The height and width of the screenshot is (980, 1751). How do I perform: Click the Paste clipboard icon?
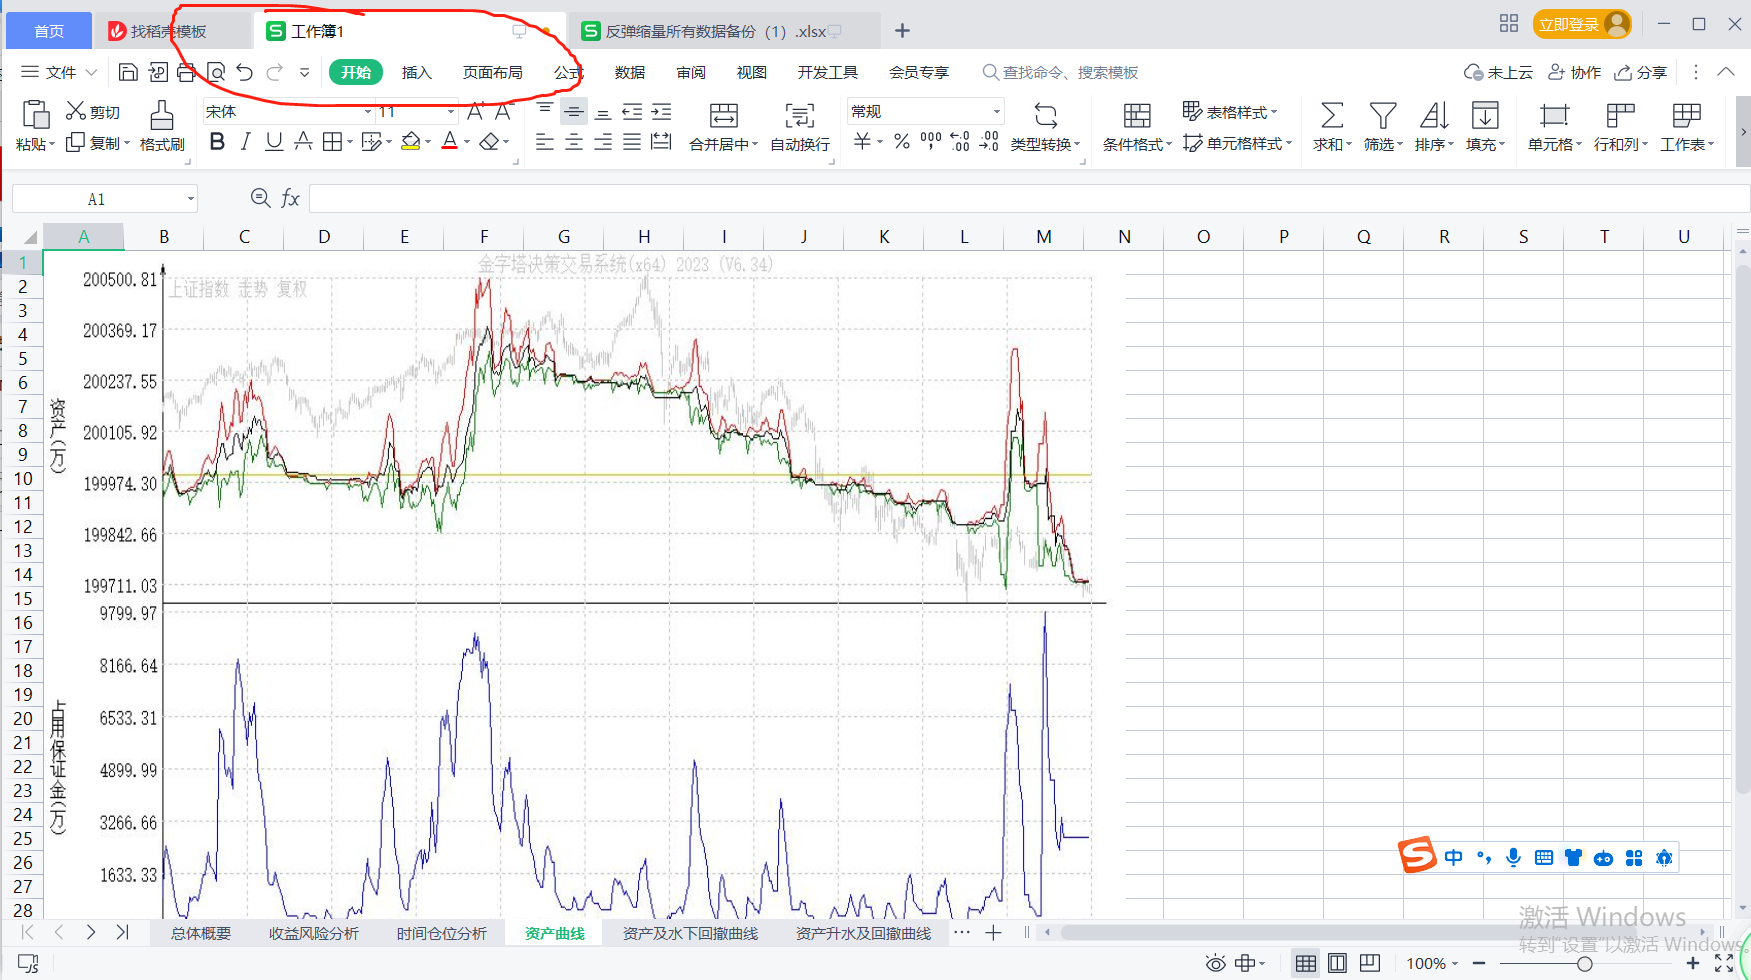(36, 115)
